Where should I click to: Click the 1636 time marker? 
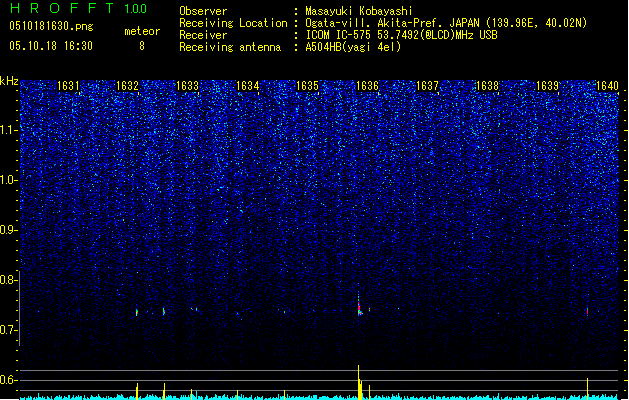367,86
